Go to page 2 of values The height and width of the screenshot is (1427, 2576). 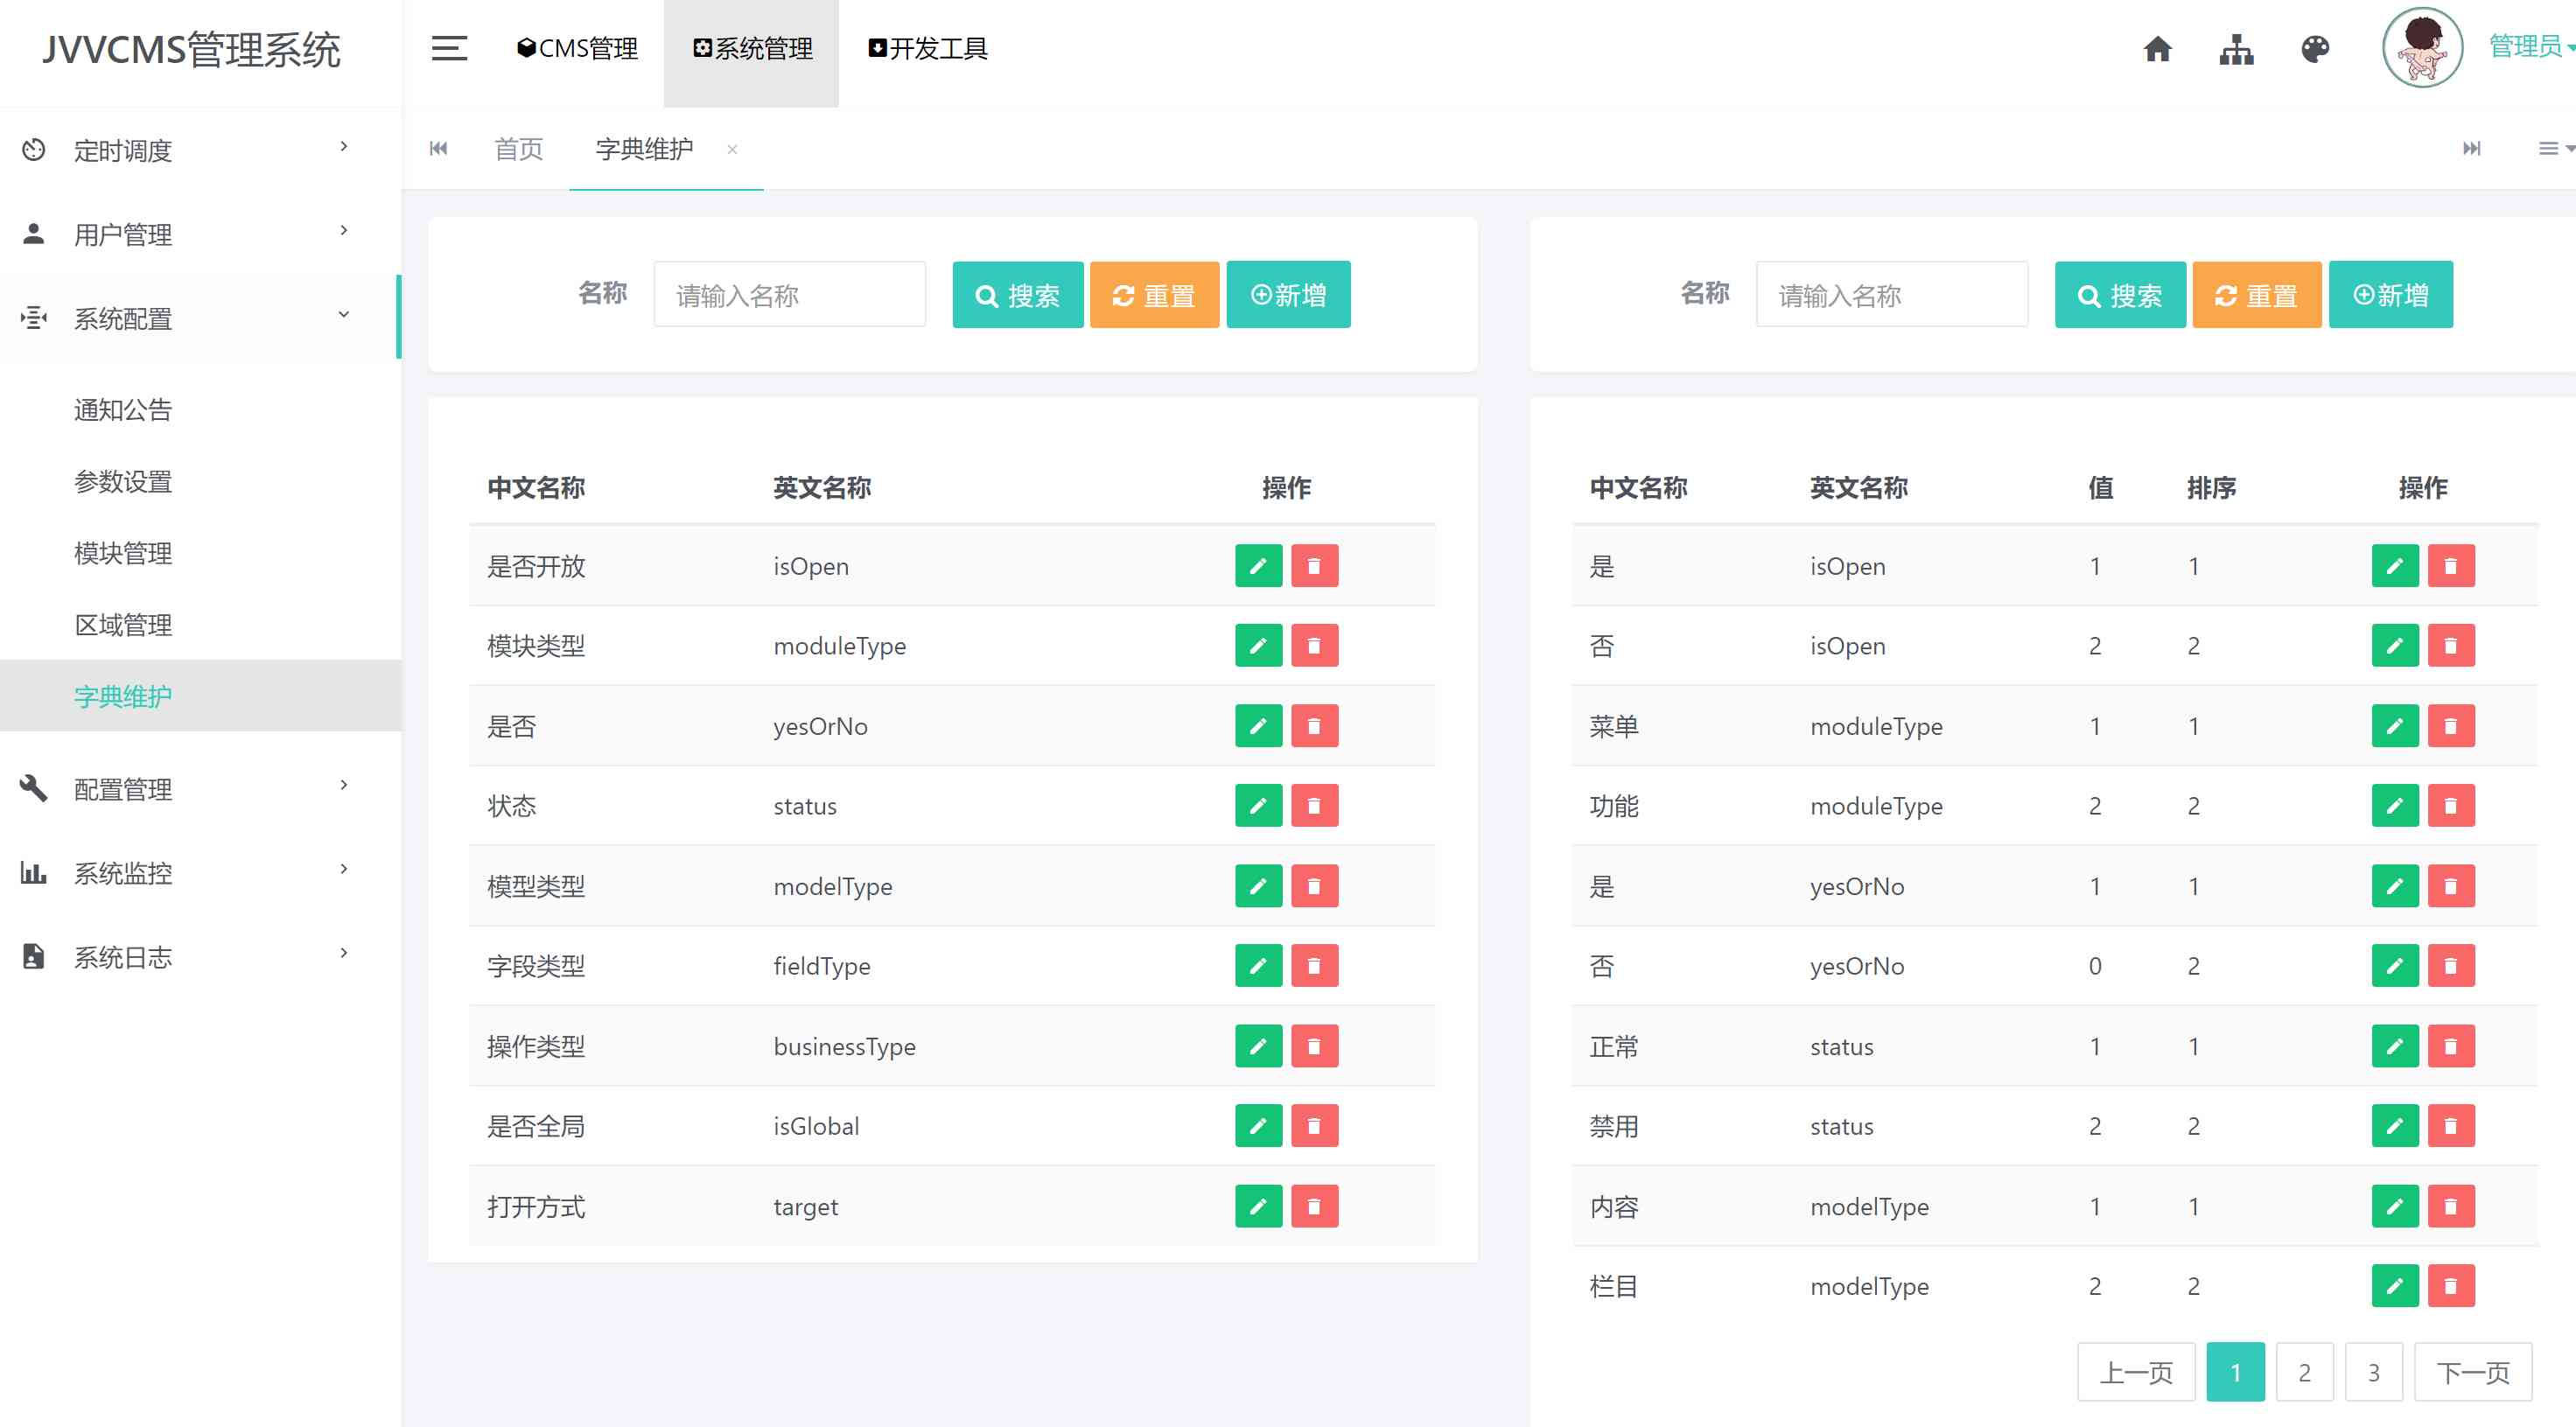coord(2304,1372)
